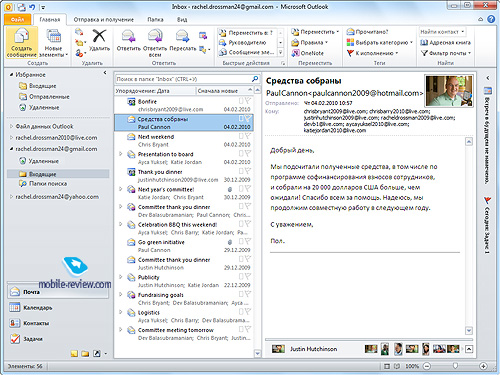Open Committee meeting tomorrow message
The width and height of the screenshot is (500, 375).
click(184, 334)
